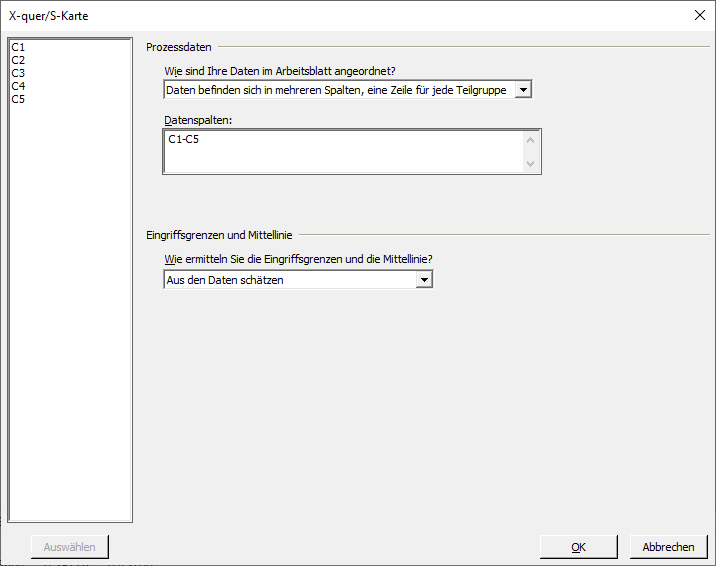Pick the C3 entry in the list
716x566 pixels.
pos(18,73)
